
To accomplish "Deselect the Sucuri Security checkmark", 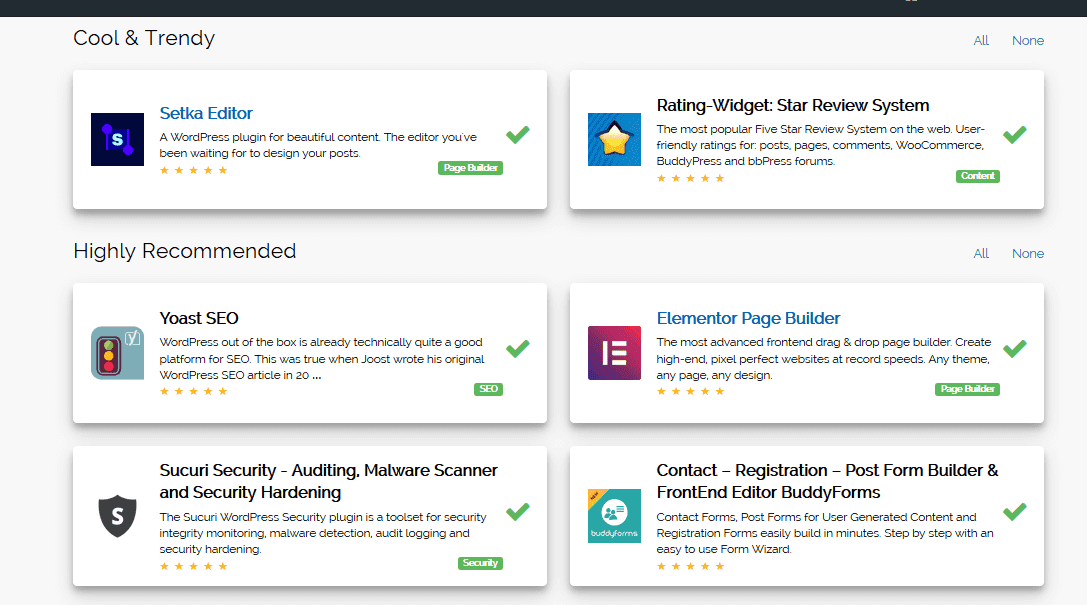I will pos(518,511).
